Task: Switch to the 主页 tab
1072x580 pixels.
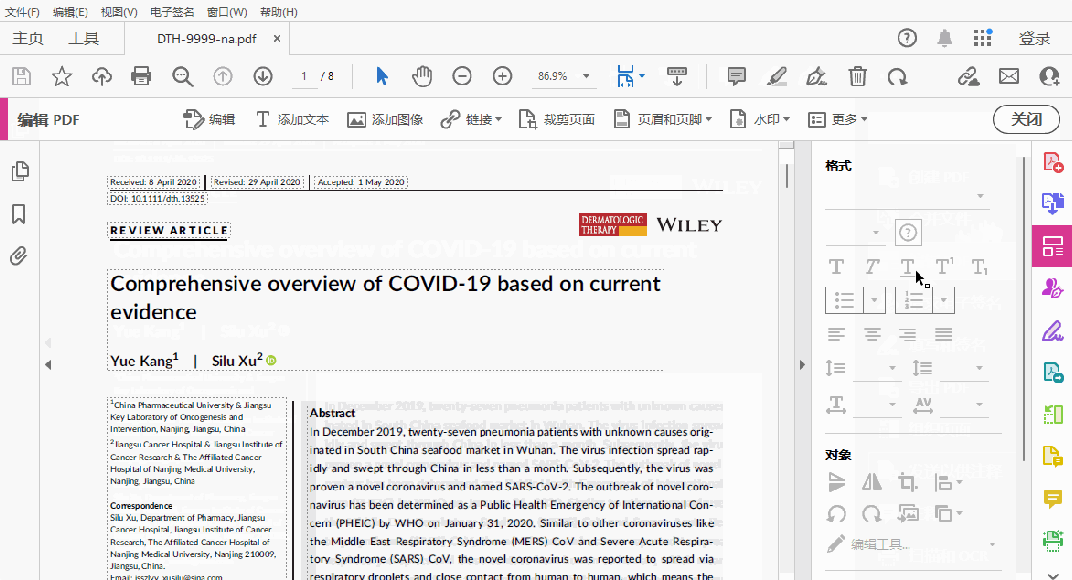Action: point(28,38)
